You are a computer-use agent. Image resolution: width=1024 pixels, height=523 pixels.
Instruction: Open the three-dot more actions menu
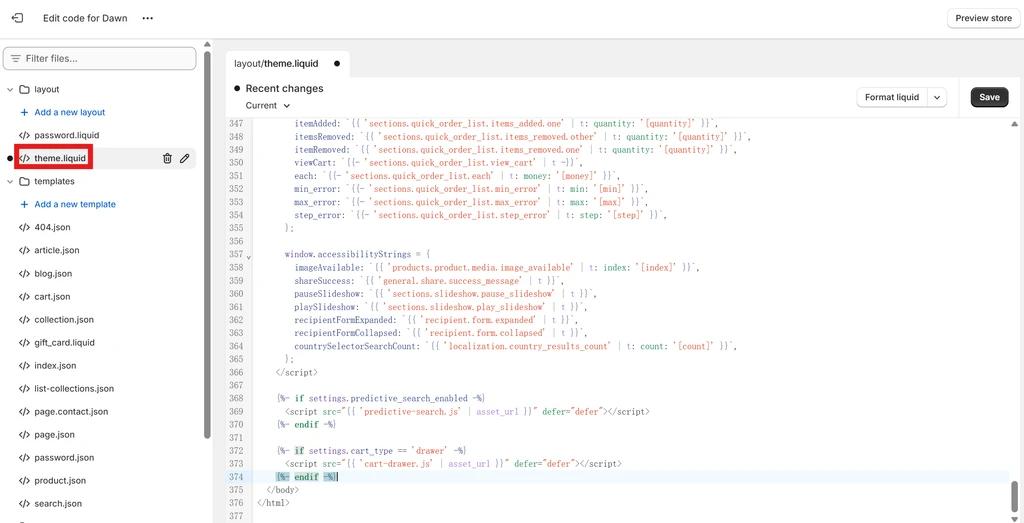coord(148,18)
